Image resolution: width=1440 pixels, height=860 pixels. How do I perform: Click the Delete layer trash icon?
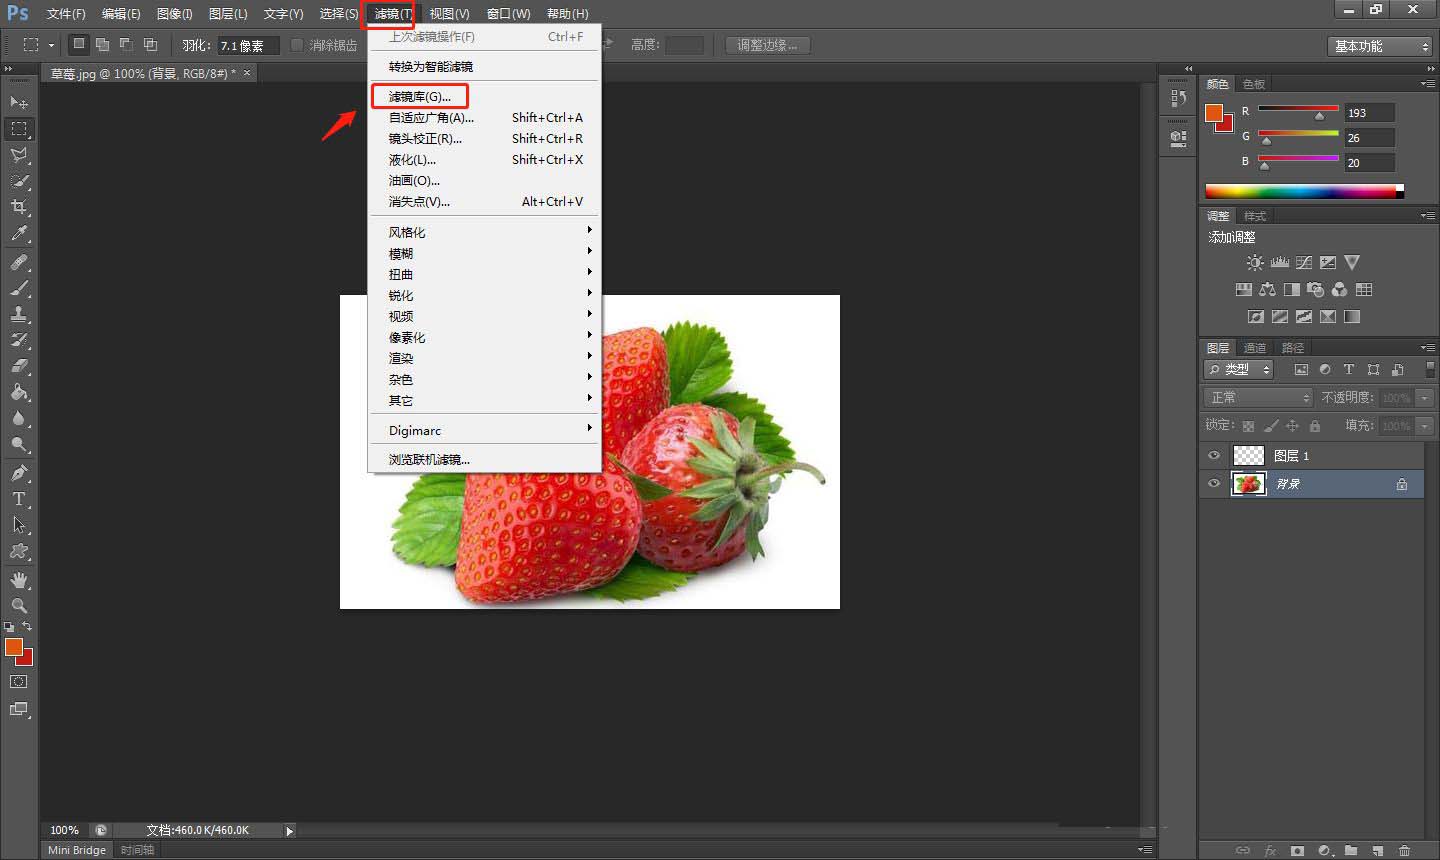(x=1404, y=850)
